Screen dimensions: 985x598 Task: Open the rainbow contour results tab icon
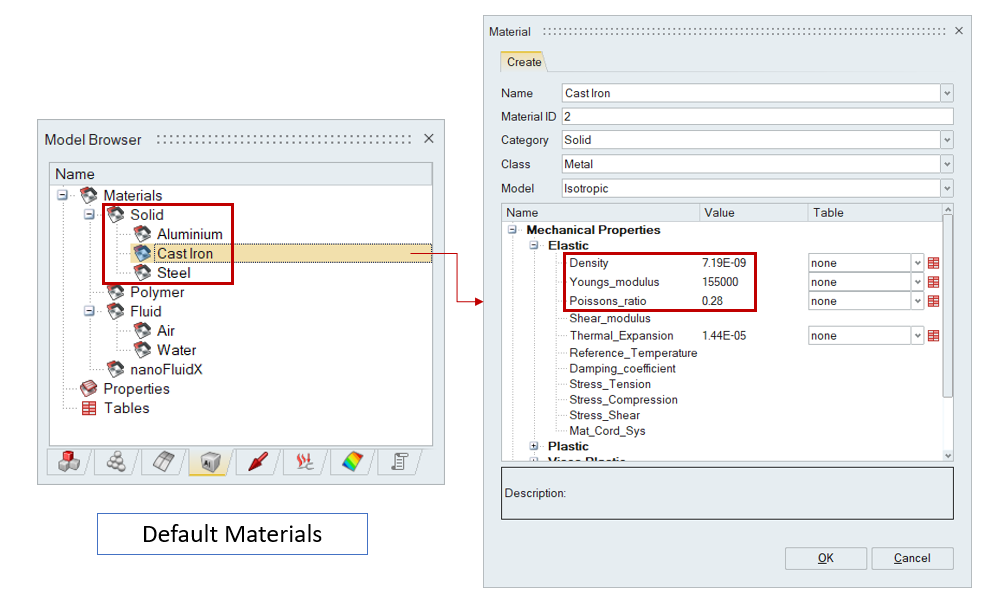pyautogui.click(x=351, y=461)
